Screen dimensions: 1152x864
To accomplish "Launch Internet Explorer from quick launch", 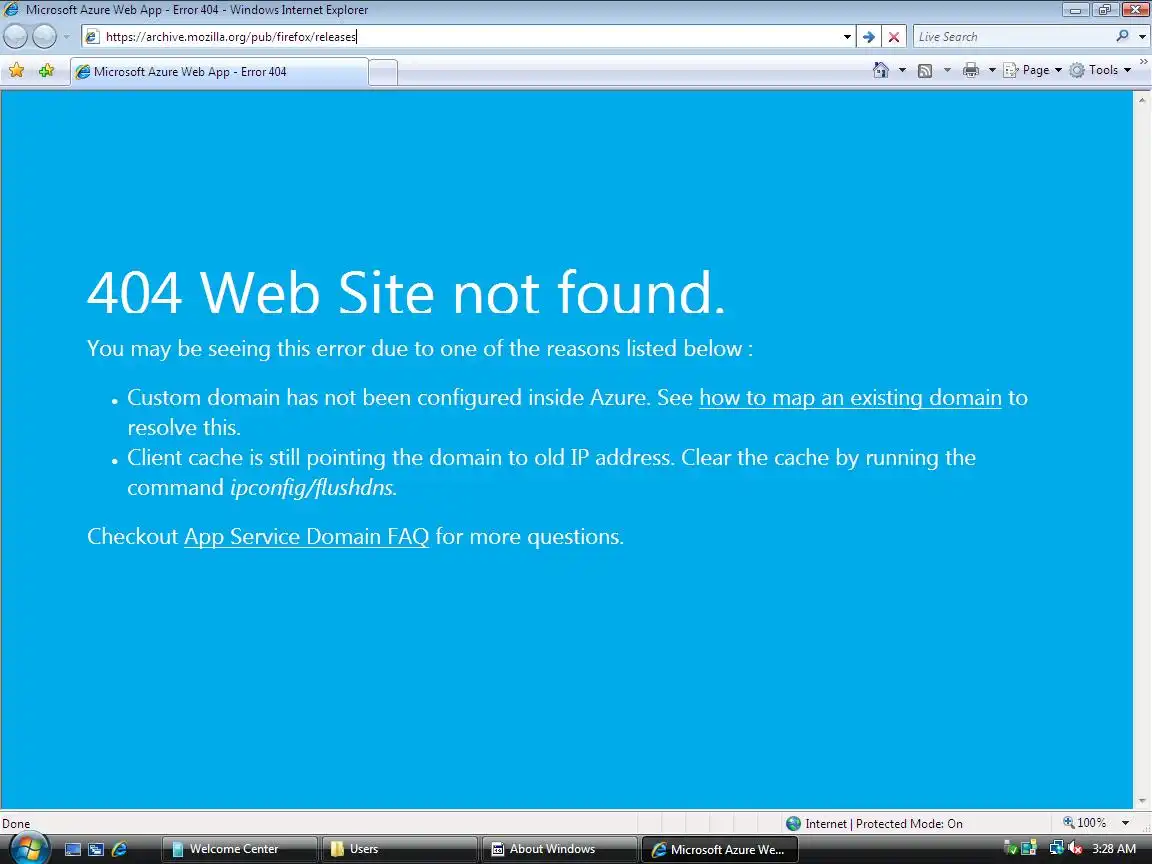I will tap(119, 849).
